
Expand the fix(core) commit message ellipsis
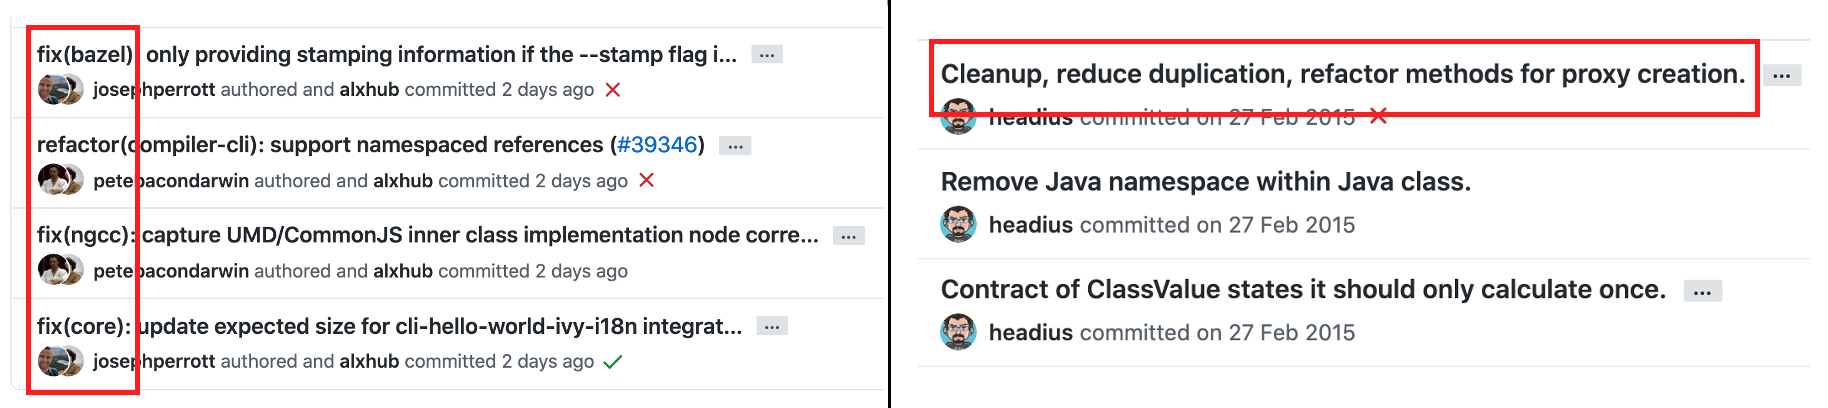click(772, 326)
